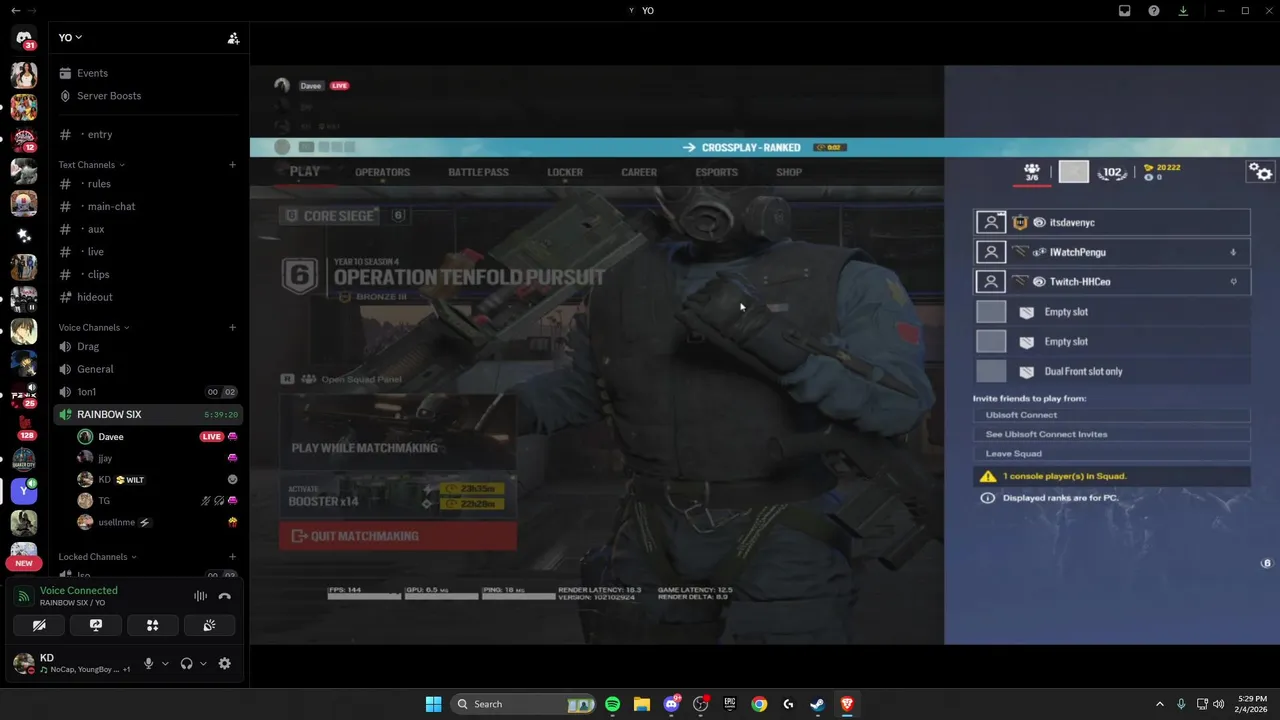
Task: Open the Discord inbox icon
Action: click(x=1125, y=11)
